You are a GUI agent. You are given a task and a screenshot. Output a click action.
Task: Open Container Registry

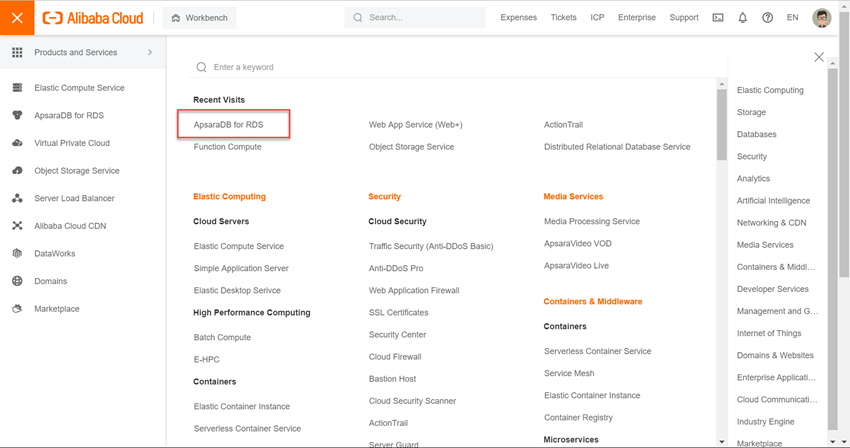(x=578, y=418)
